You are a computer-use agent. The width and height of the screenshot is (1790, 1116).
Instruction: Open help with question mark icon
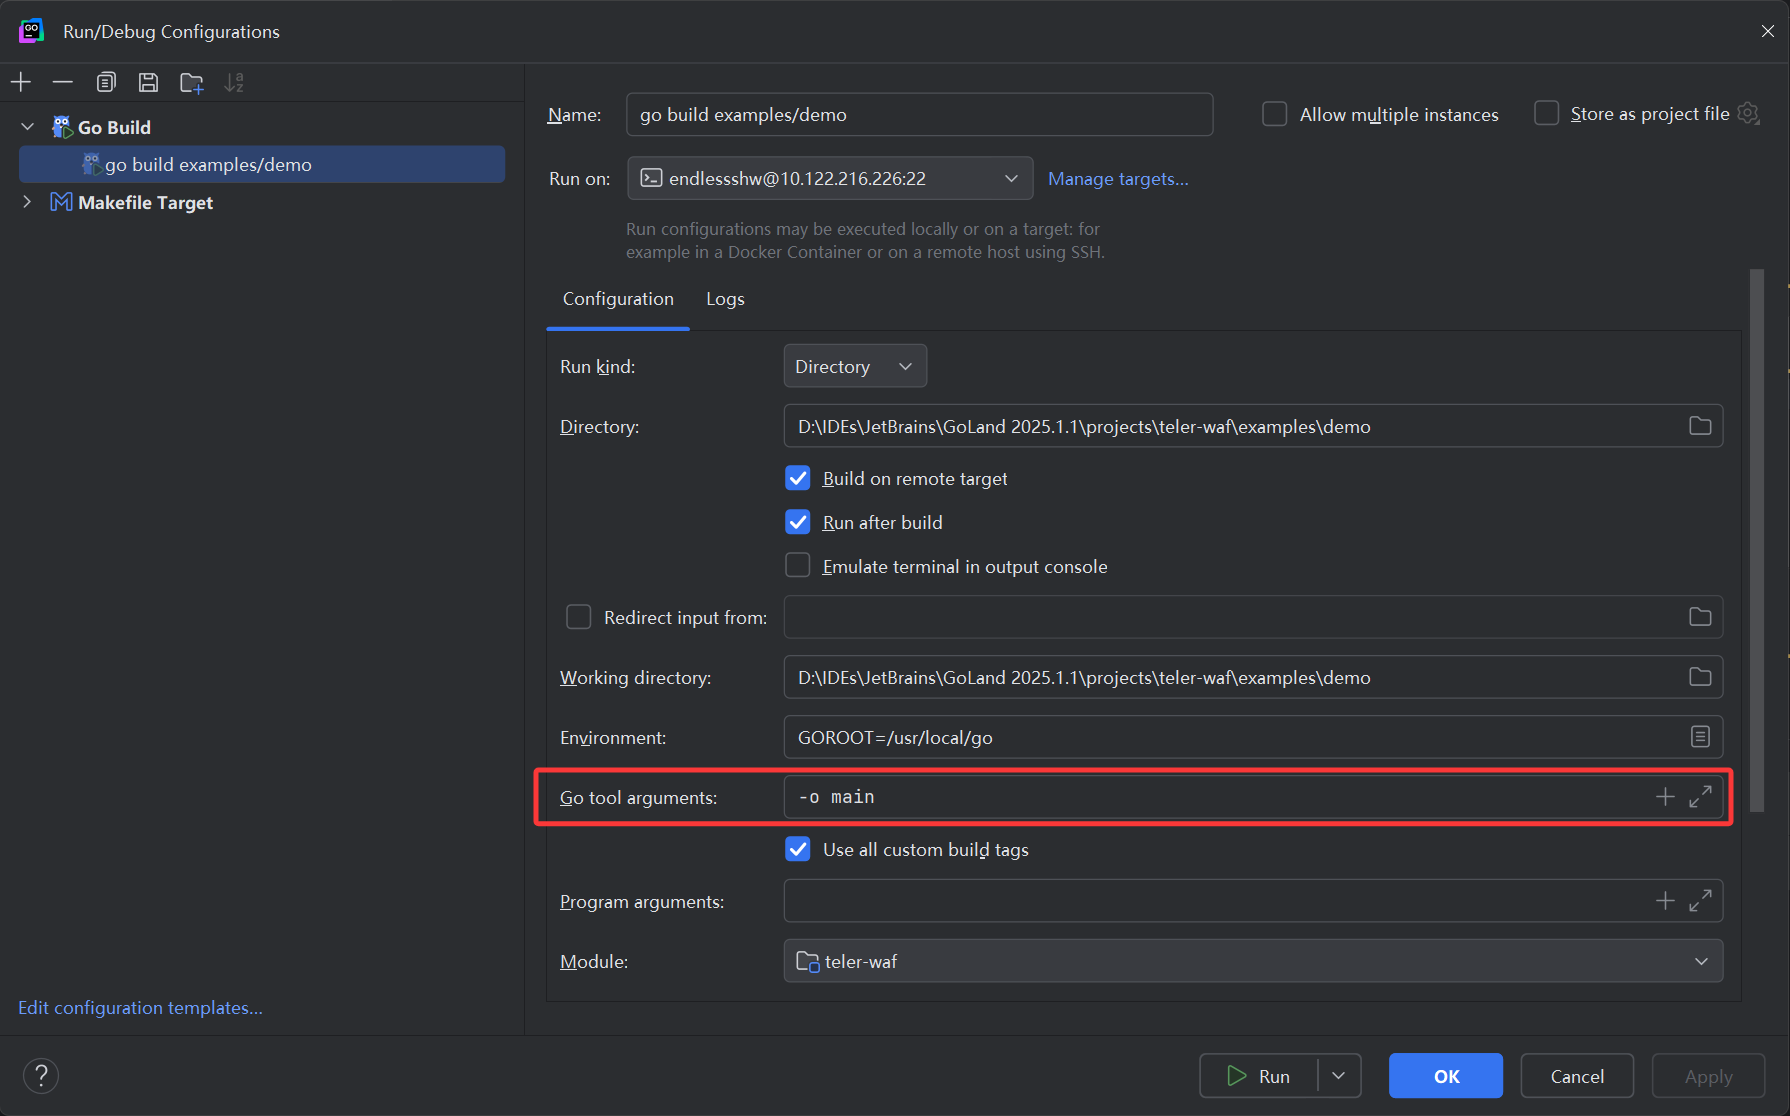point(41,1076)
